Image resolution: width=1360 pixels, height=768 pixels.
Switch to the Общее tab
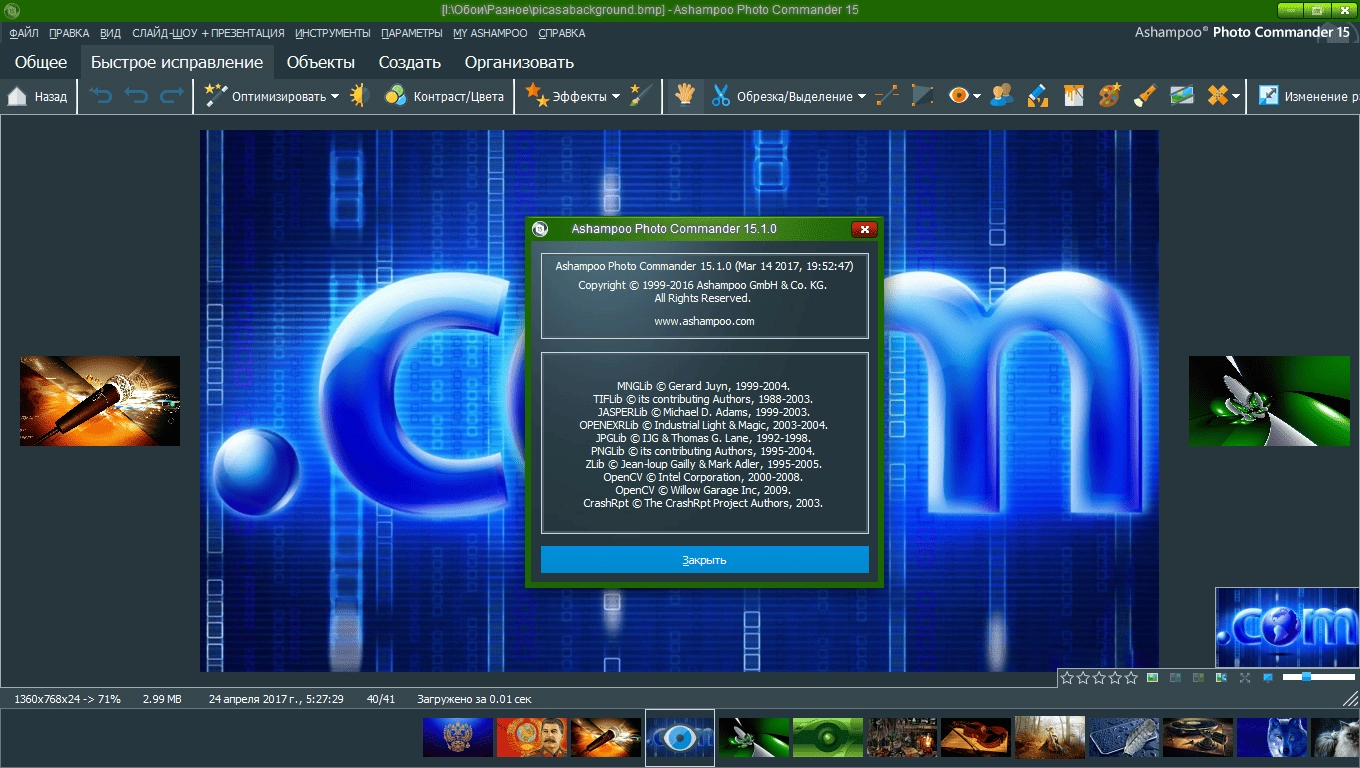tap(41, 62)
